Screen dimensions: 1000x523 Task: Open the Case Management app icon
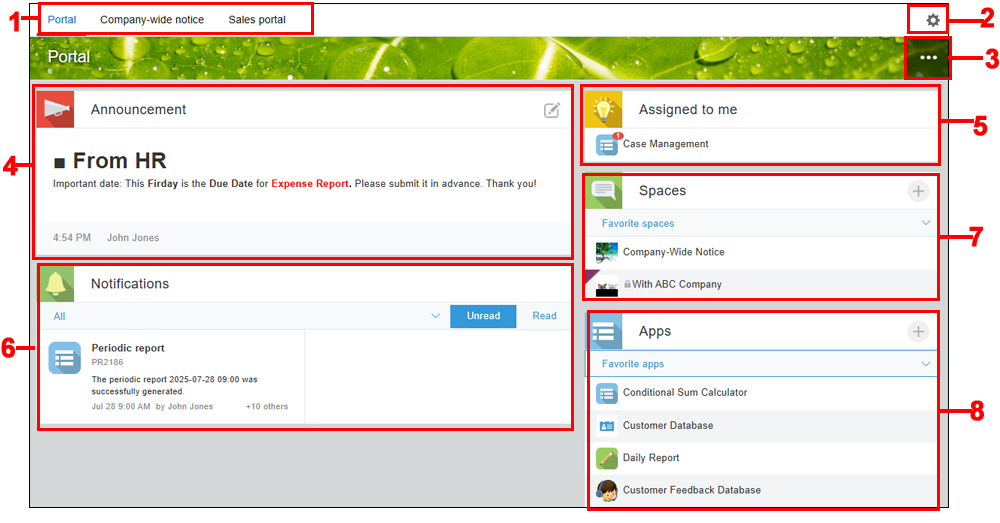(607, 145)
